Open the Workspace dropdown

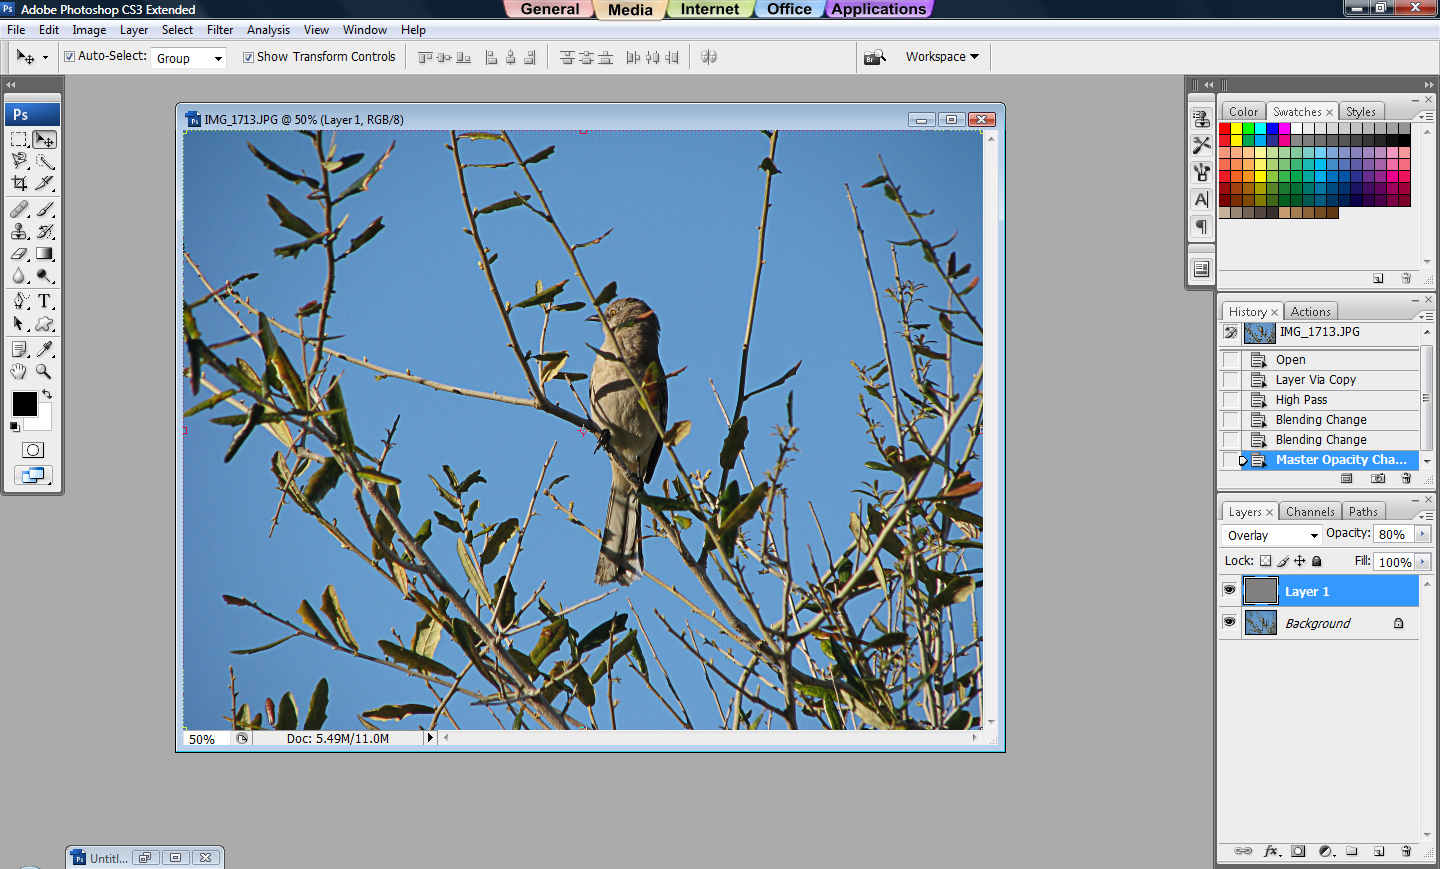click(940, 57)
